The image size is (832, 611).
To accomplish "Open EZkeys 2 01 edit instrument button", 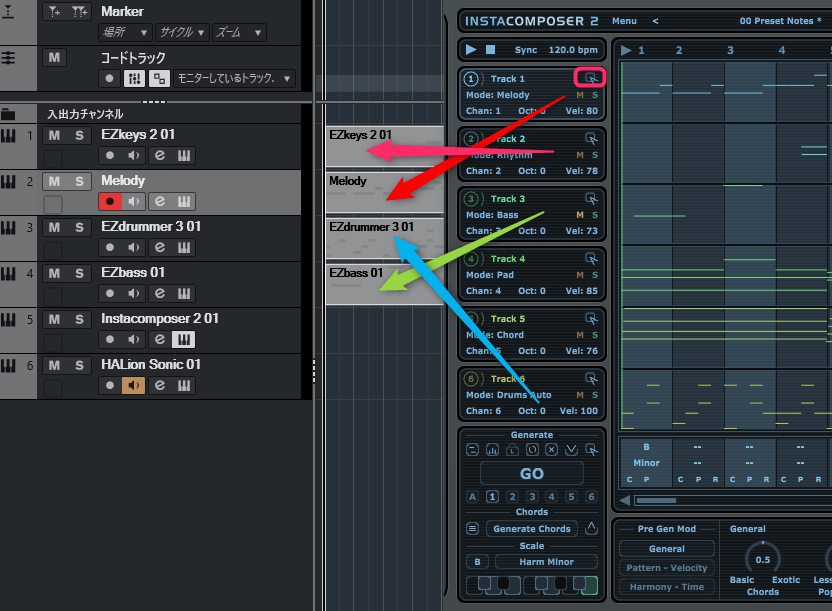I will tap(160, 155).
